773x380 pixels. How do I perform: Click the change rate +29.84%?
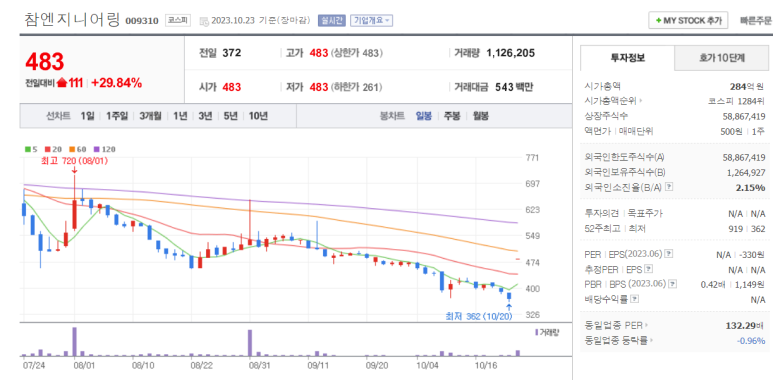(116, 83)
